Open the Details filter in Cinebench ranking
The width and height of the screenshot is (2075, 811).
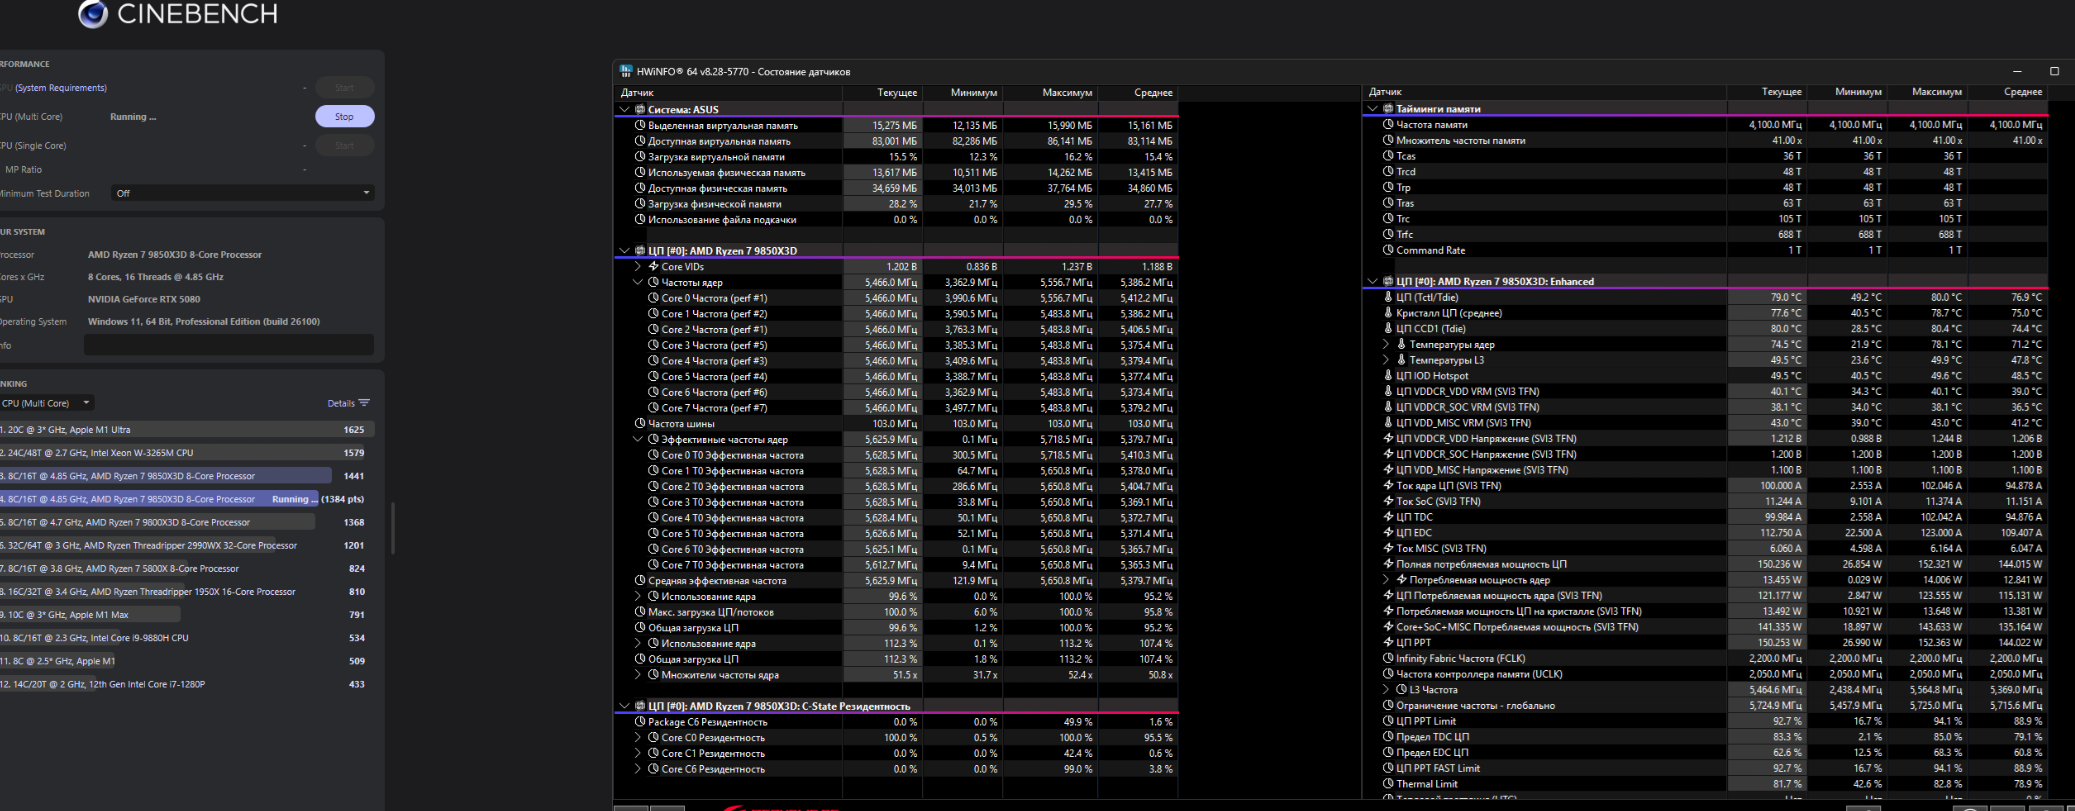(348, 403)
